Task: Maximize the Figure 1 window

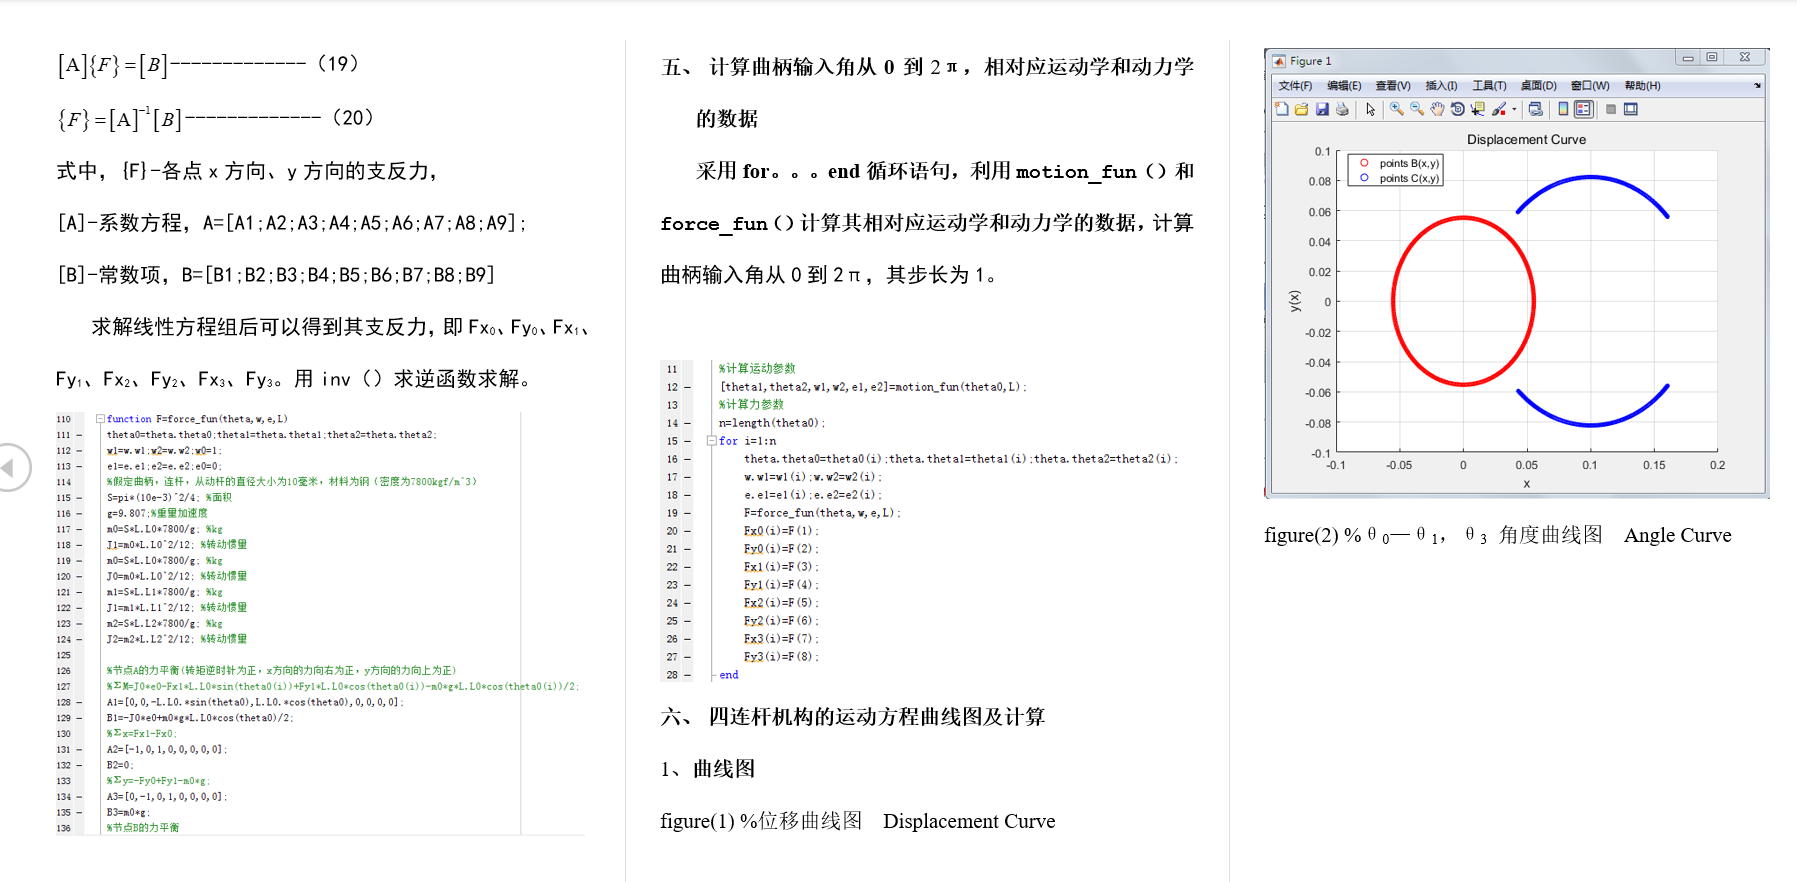Action: tap(1712, 58)
